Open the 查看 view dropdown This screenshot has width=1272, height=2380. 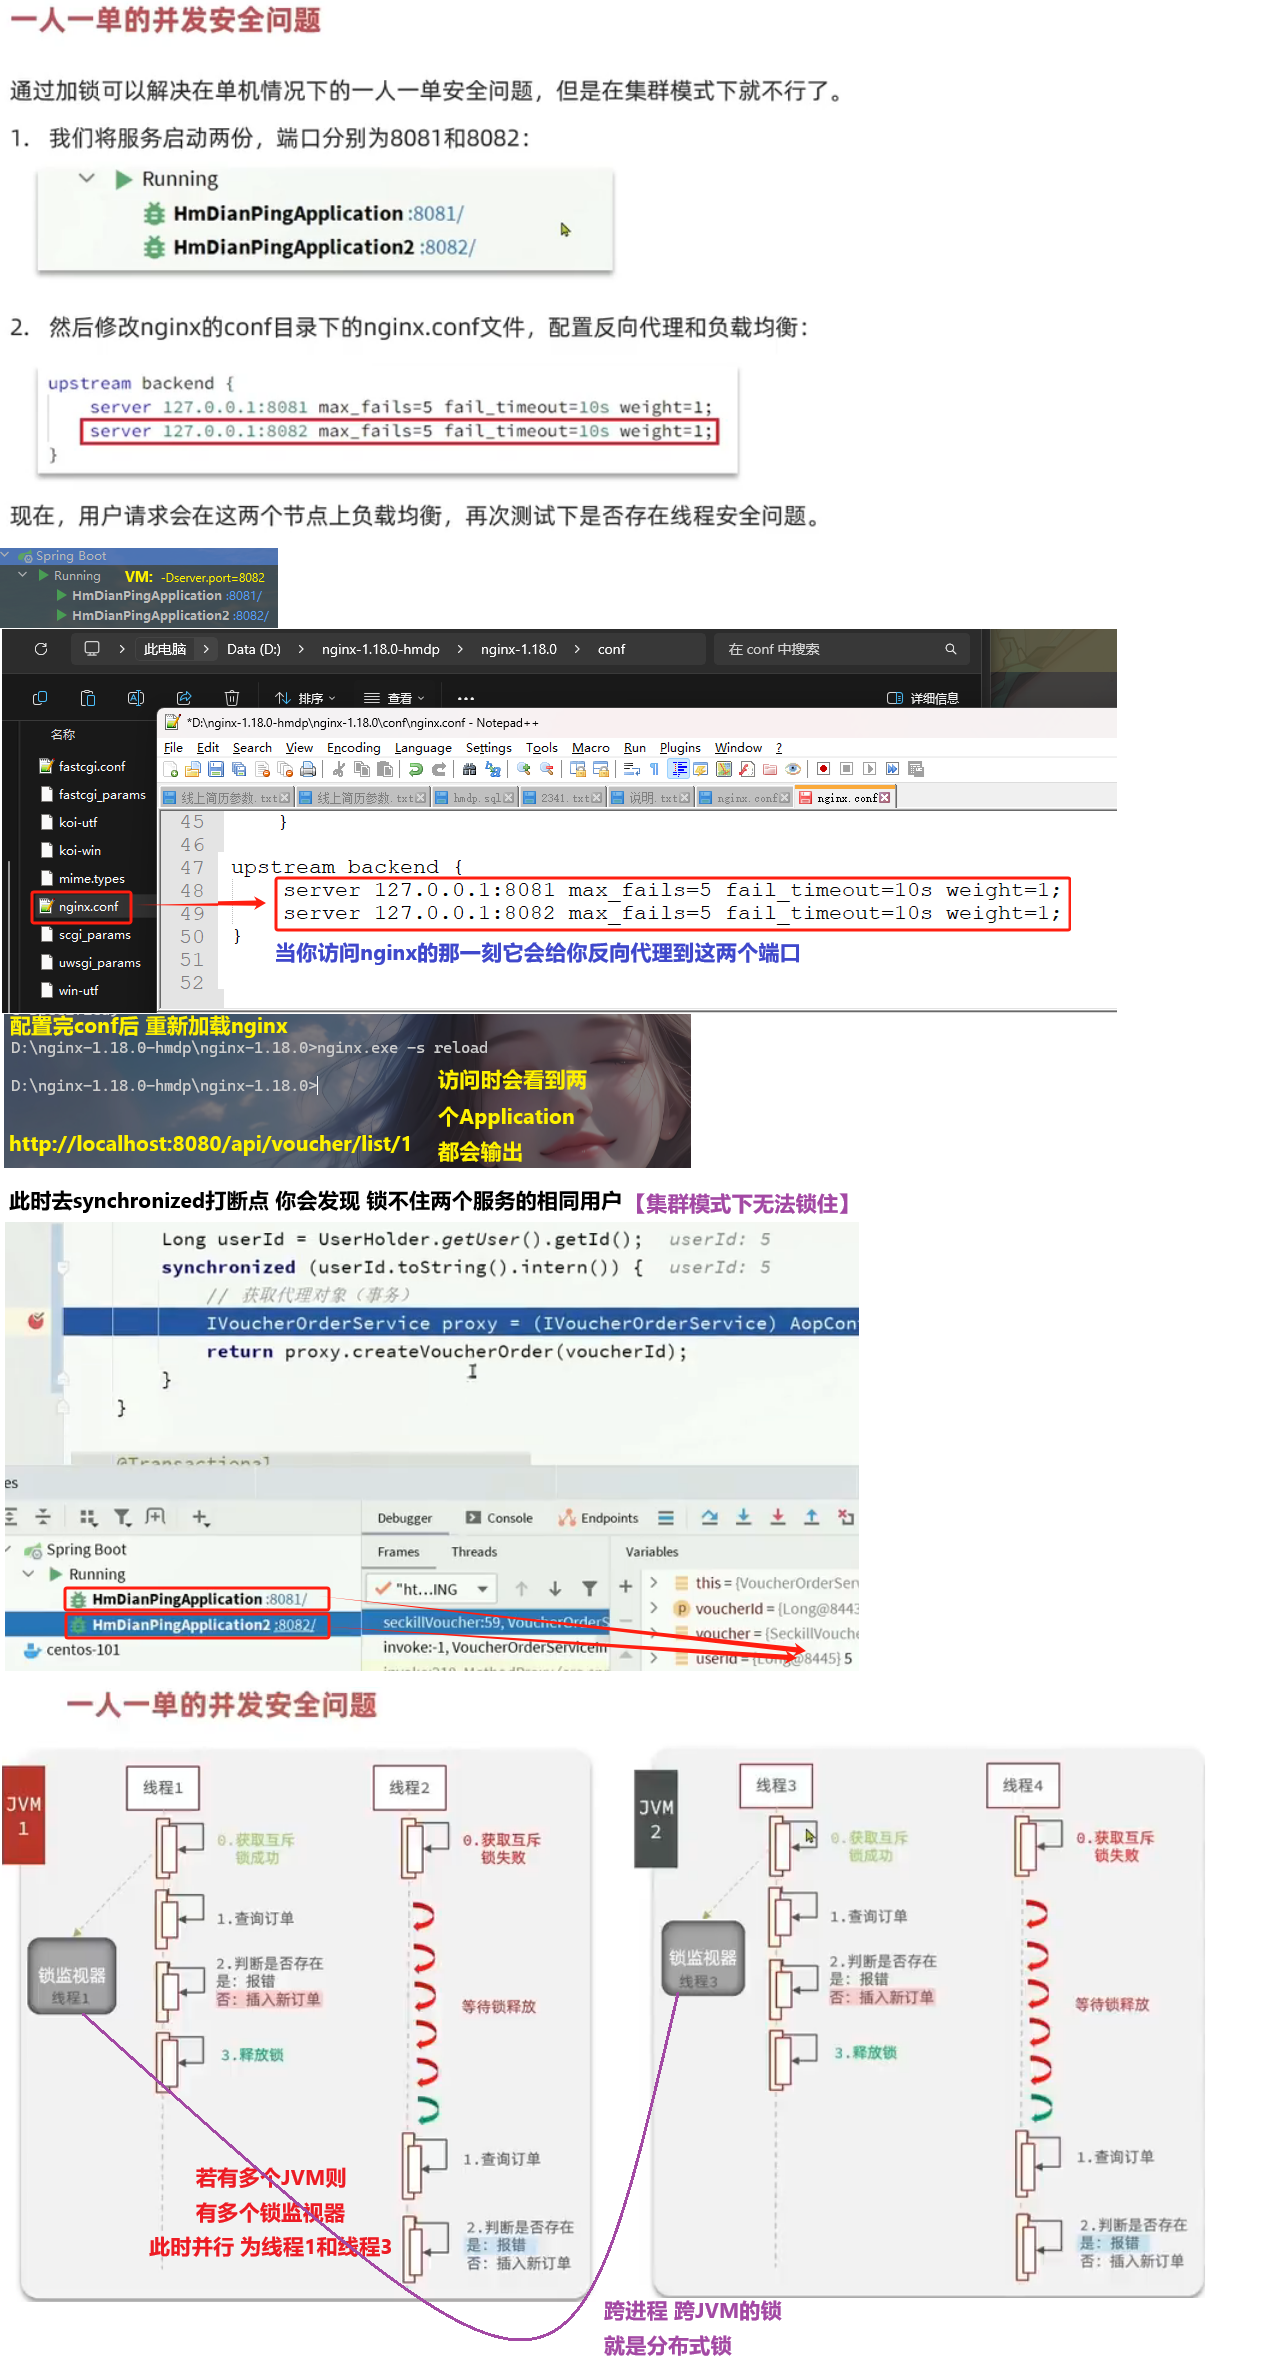click(x=394, y=698)
